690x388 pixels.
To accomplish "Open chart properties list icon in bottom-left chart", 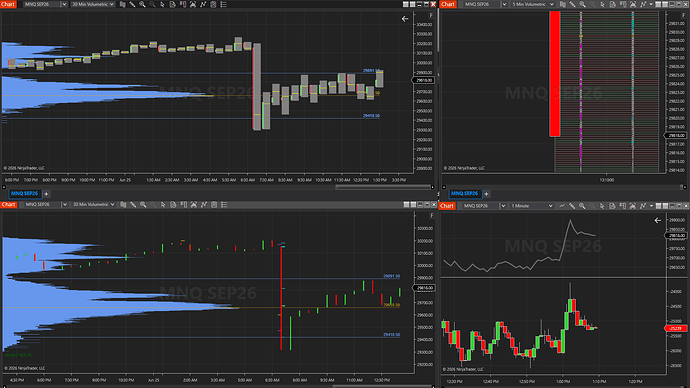I will (x=224, y=205).
